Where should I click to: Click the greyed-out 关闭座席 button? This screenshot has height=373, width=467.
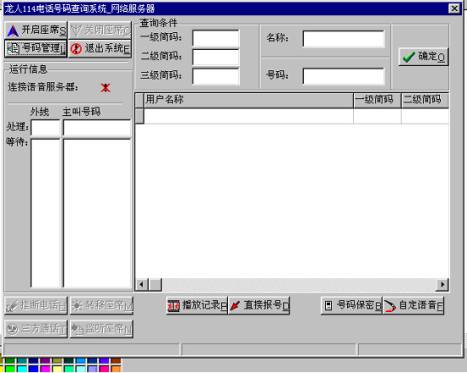(x=100, y=30)
